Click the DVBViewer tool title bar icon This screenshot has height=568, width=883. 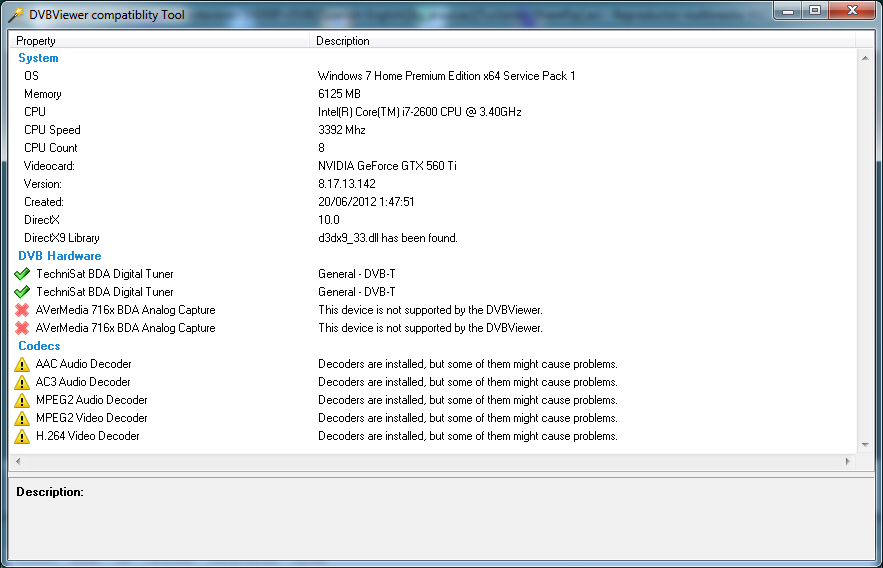click(x=16, y=15)
